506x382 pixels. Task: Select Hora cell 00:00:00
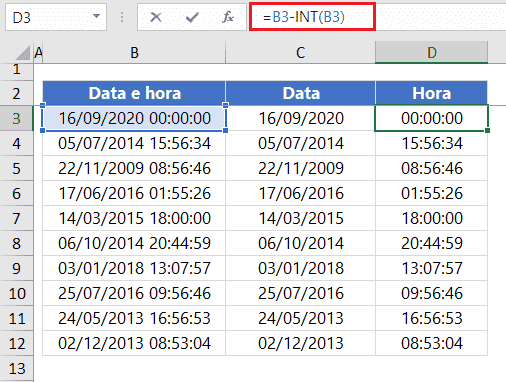431,118
